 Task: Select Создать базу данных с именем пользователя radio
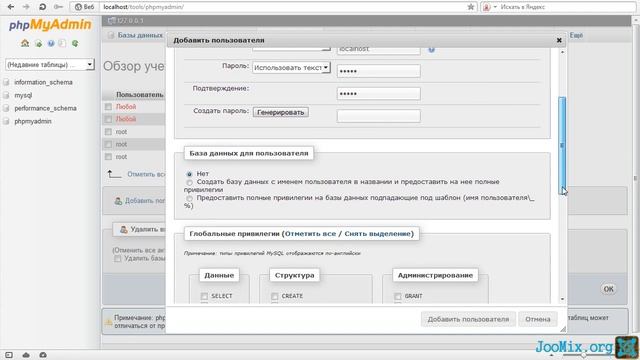(x=189, y=182)
